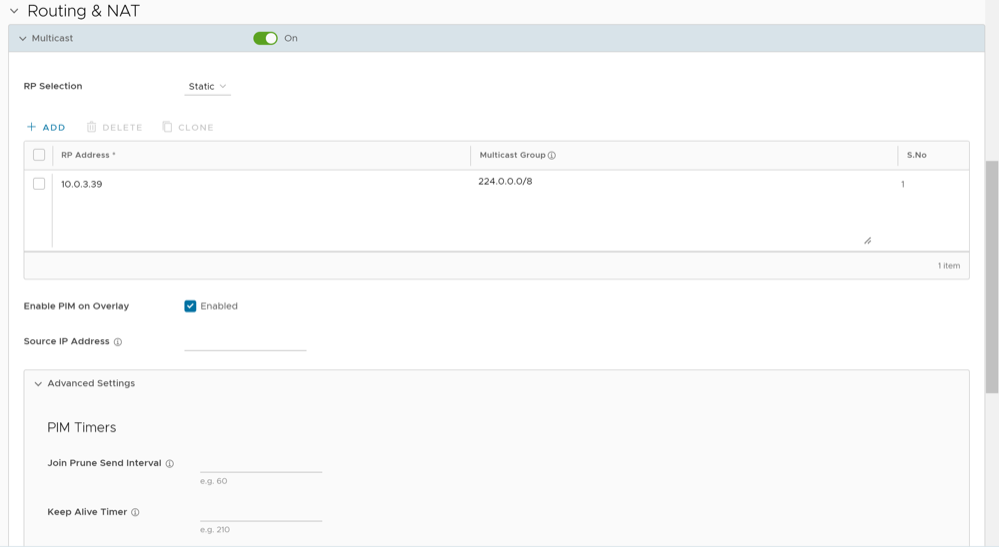The image size is (999, 547).
Task: Open the RP Selection Static dropdown
Action: coord(207,87)
